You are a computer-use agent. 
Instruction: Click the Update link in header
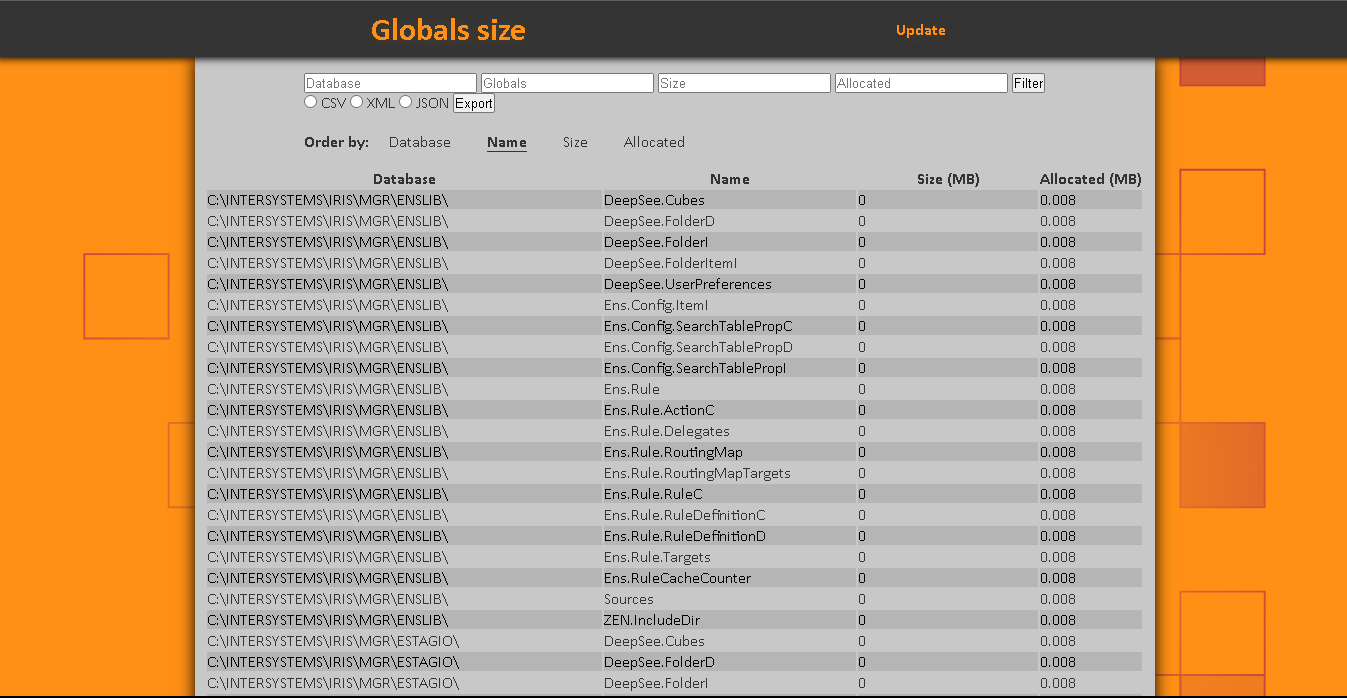point(920,30)
